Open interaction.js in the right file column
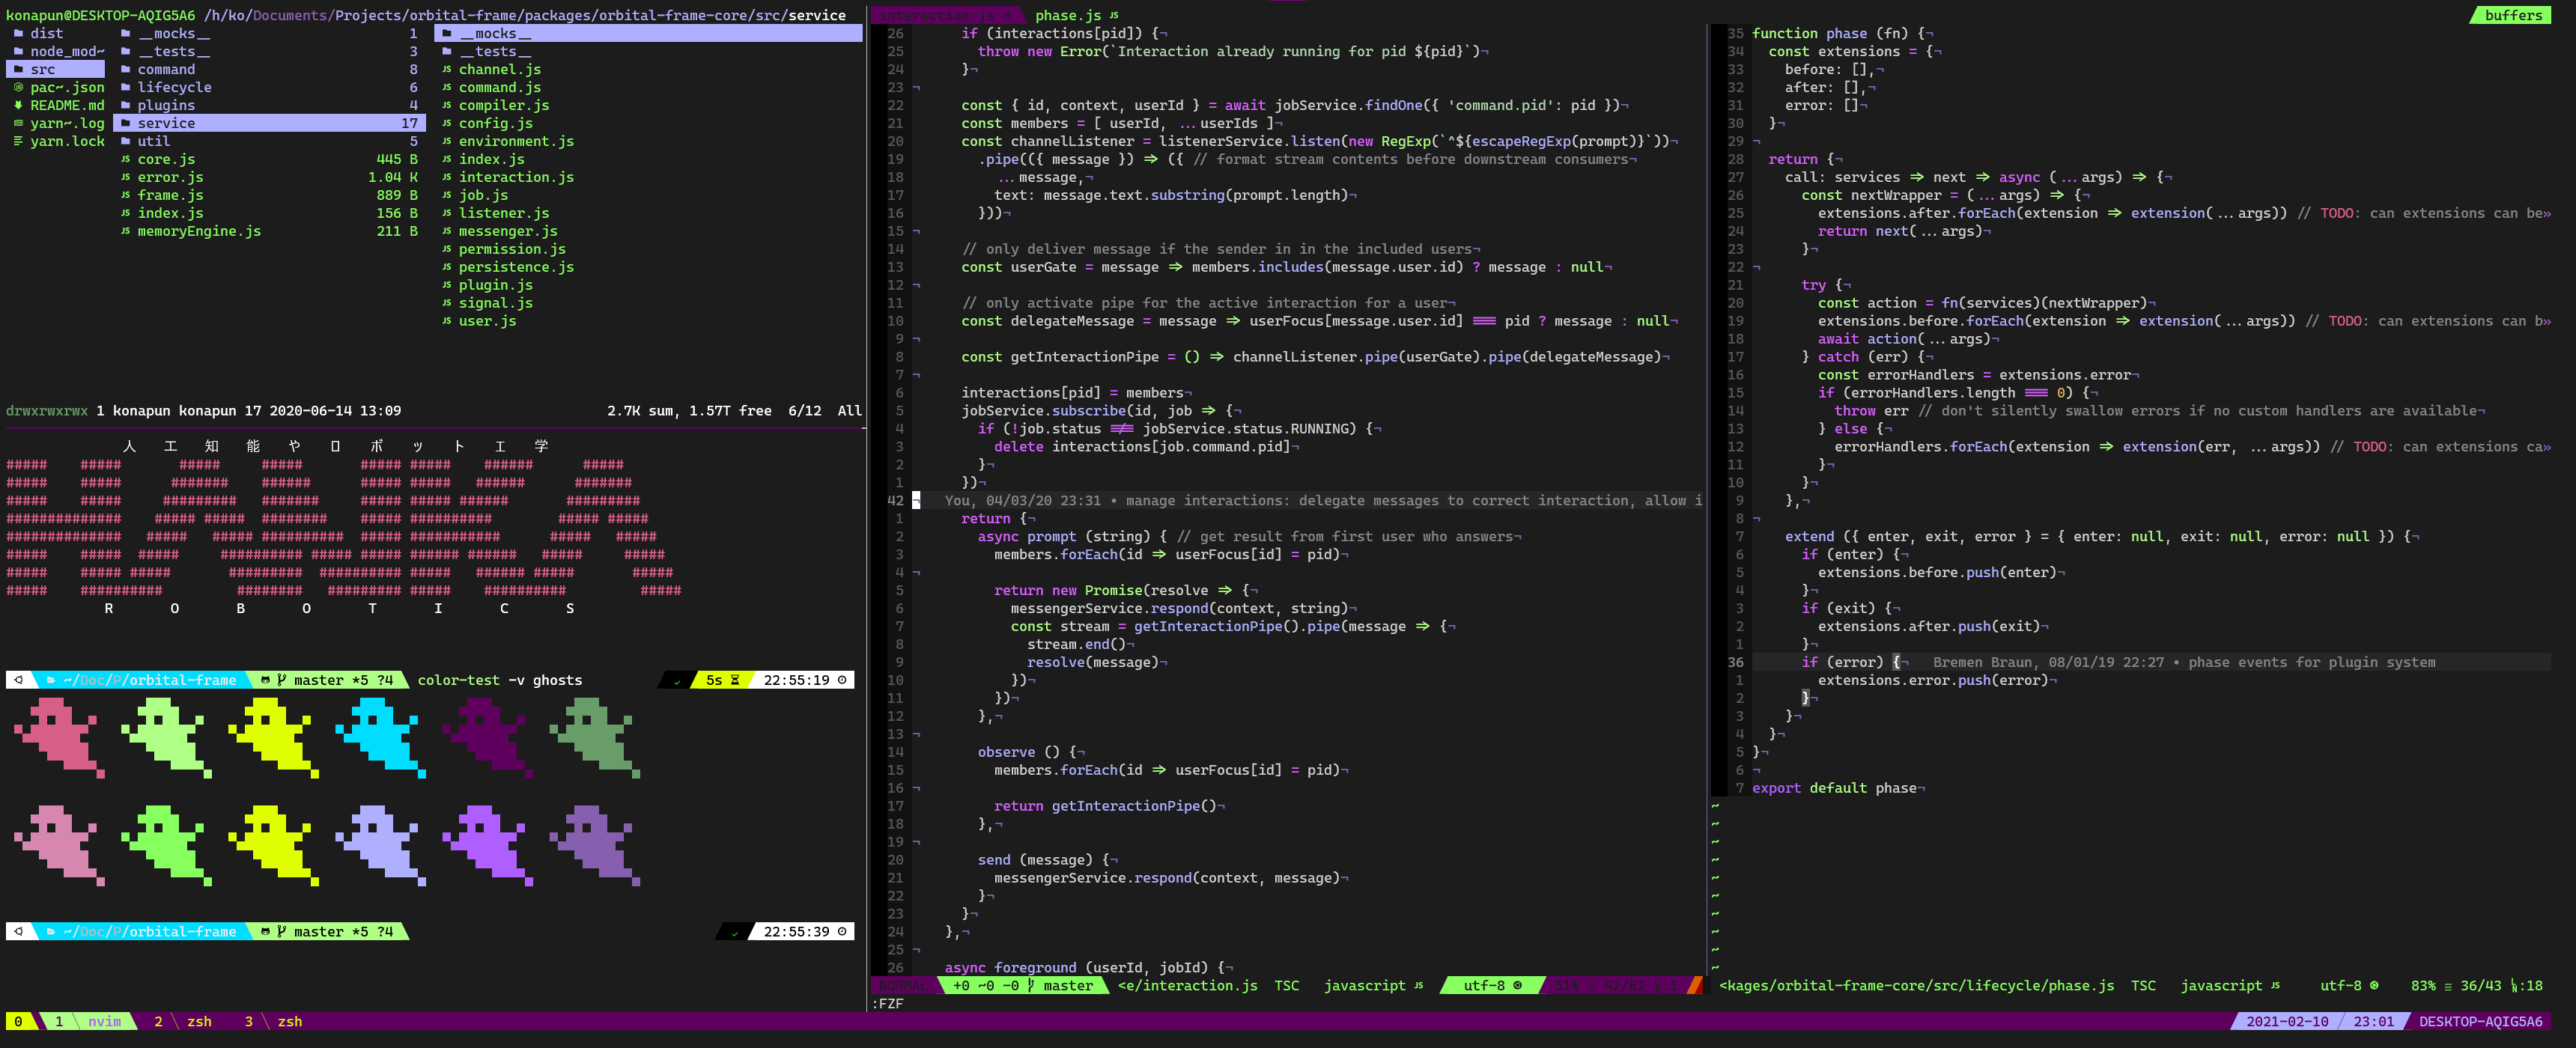The width and height of the screenshot is (2576, 1048). pos(516,177)
